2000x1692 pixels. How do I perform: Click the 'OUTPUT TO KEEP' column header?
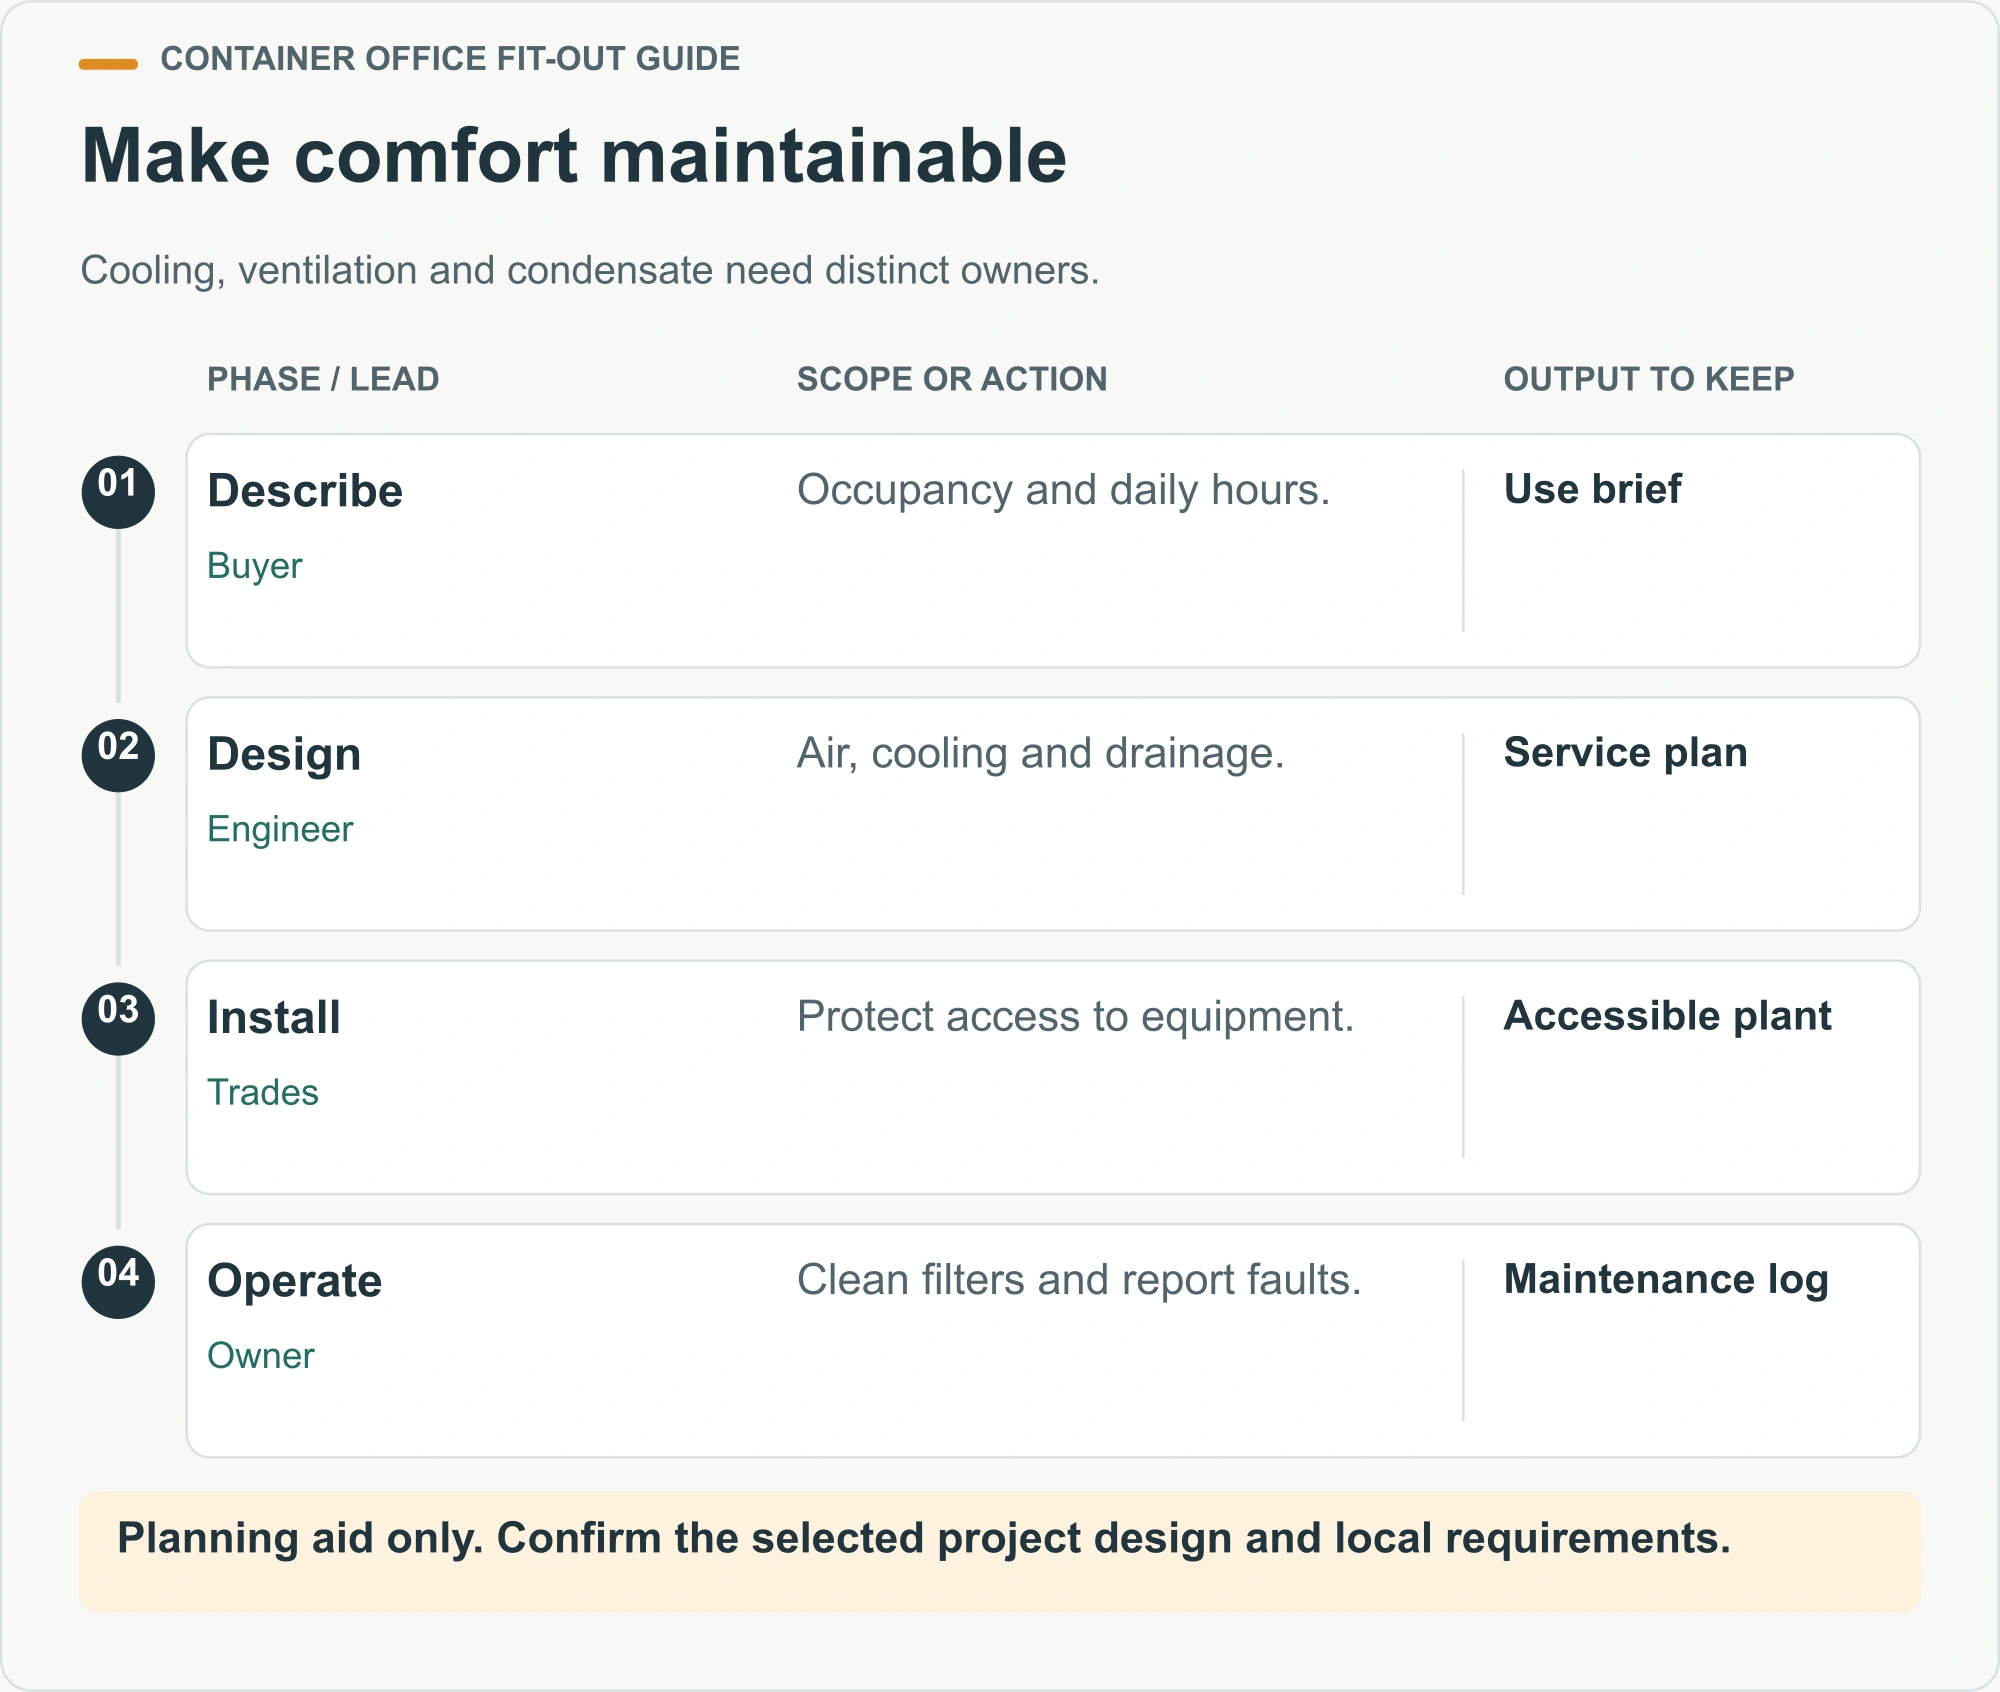tap(1649, 379)
